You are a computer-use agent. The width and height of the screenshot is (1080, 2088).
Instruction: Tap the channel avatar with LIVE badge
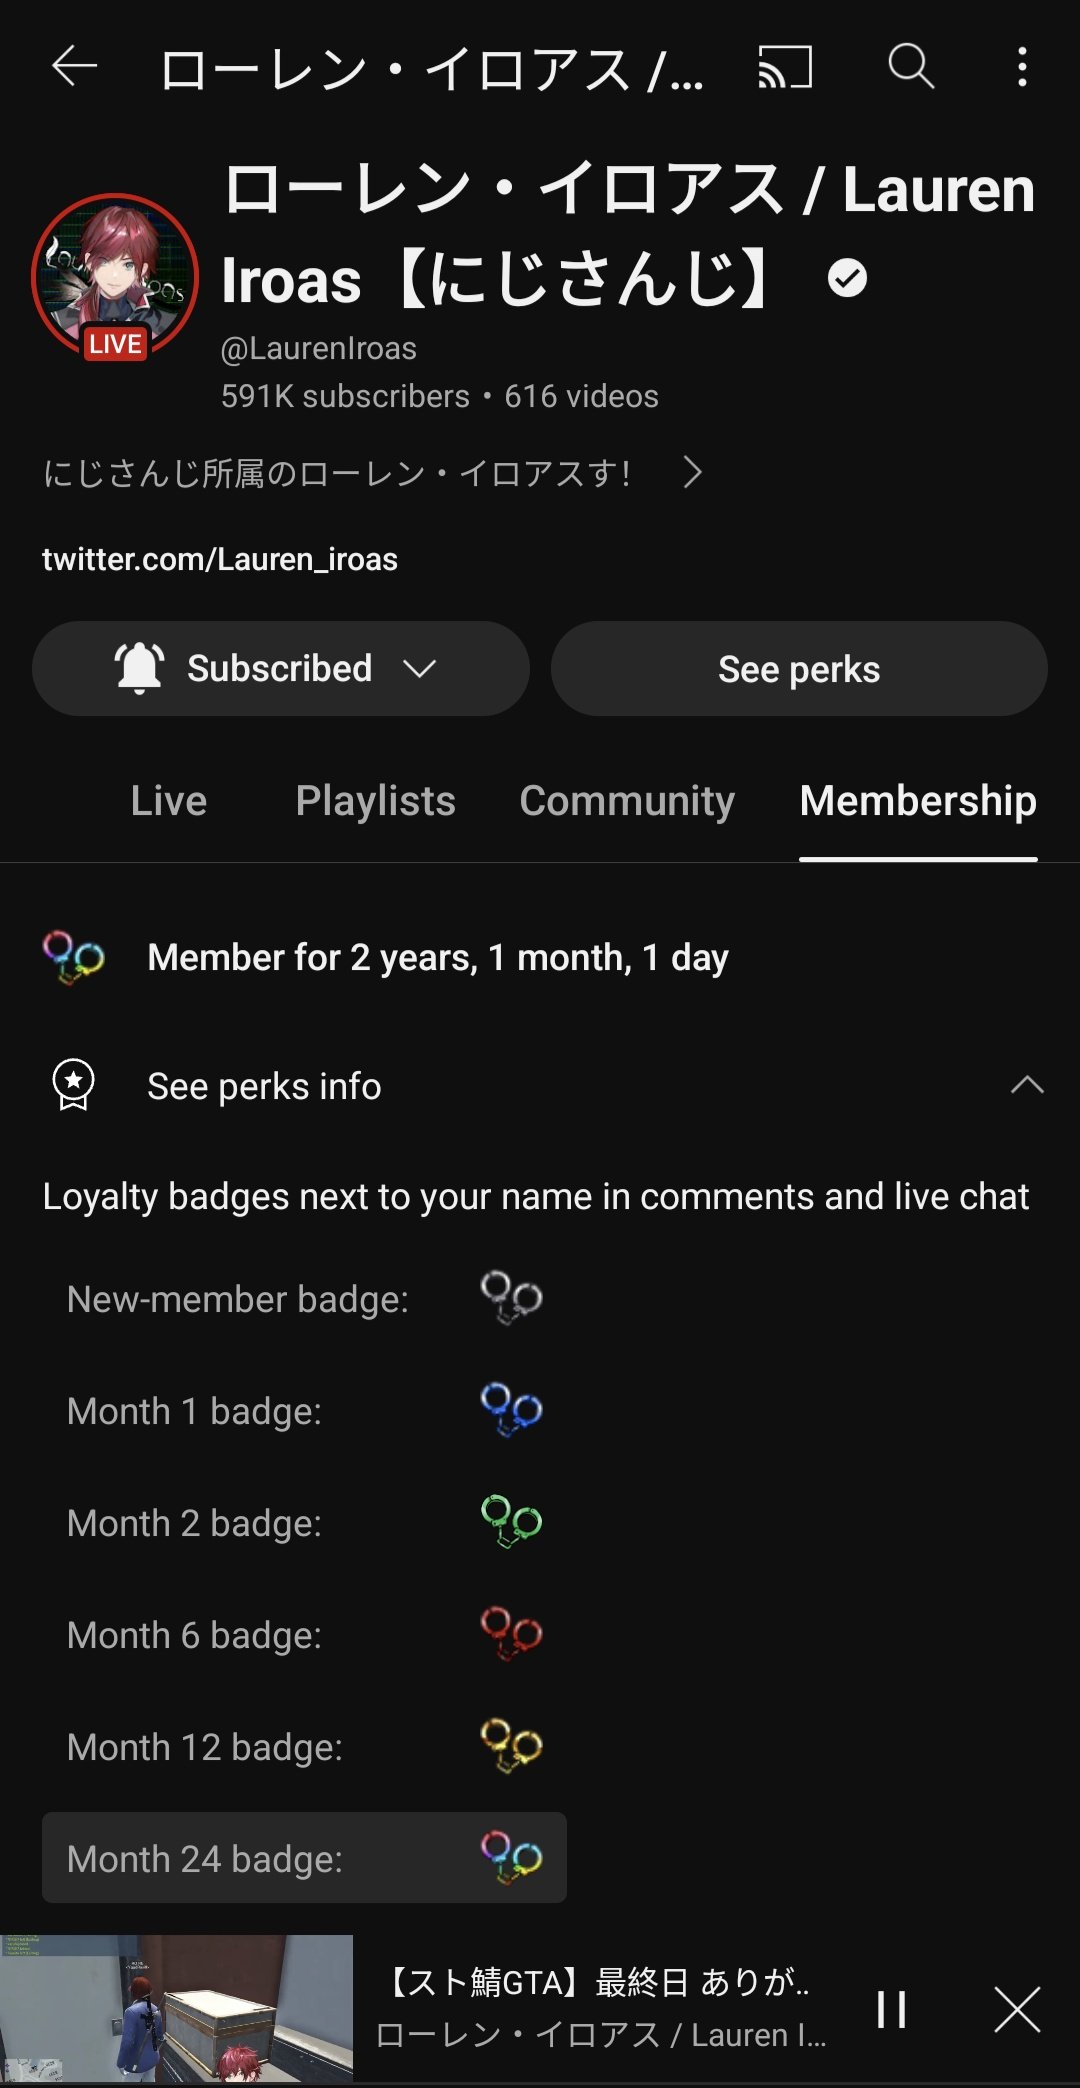[x=115, y=277]
